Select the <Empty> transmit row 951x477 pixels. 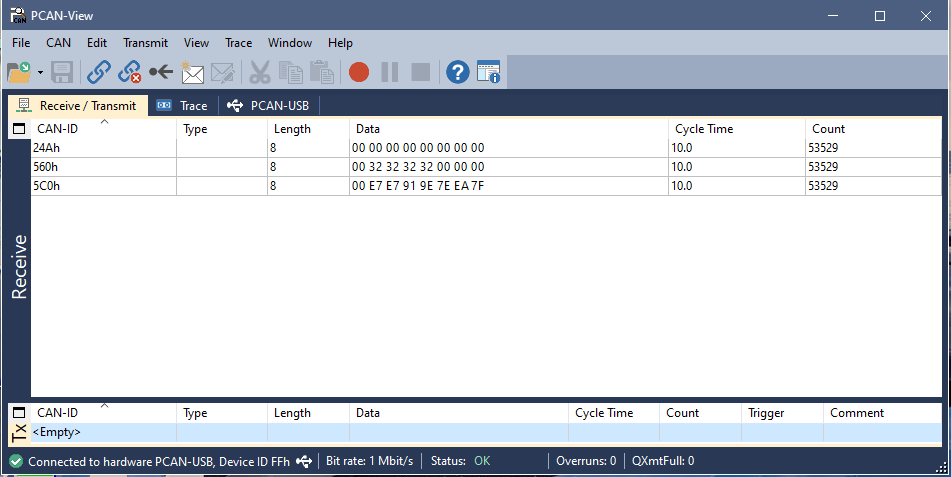(x=486, y=432)
